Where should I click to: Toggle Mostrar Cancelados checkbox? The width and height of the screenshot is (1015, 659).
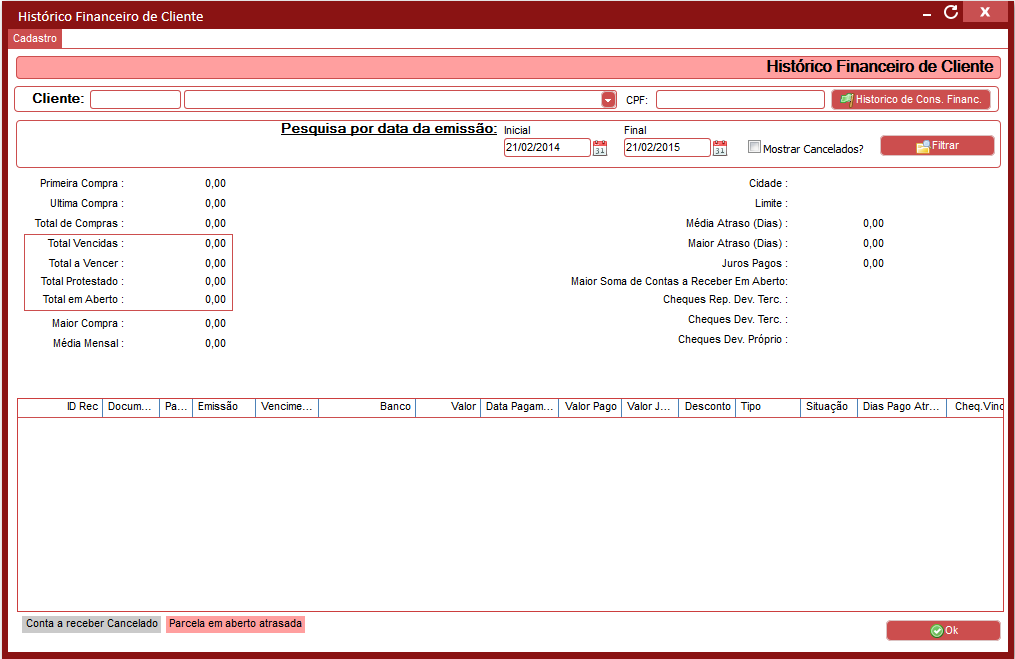click(754, 146)
